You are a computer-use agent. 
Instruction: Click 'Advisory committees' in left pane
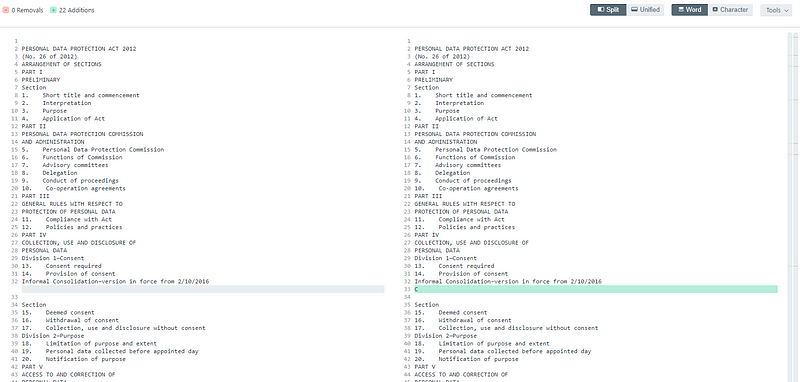76,165
